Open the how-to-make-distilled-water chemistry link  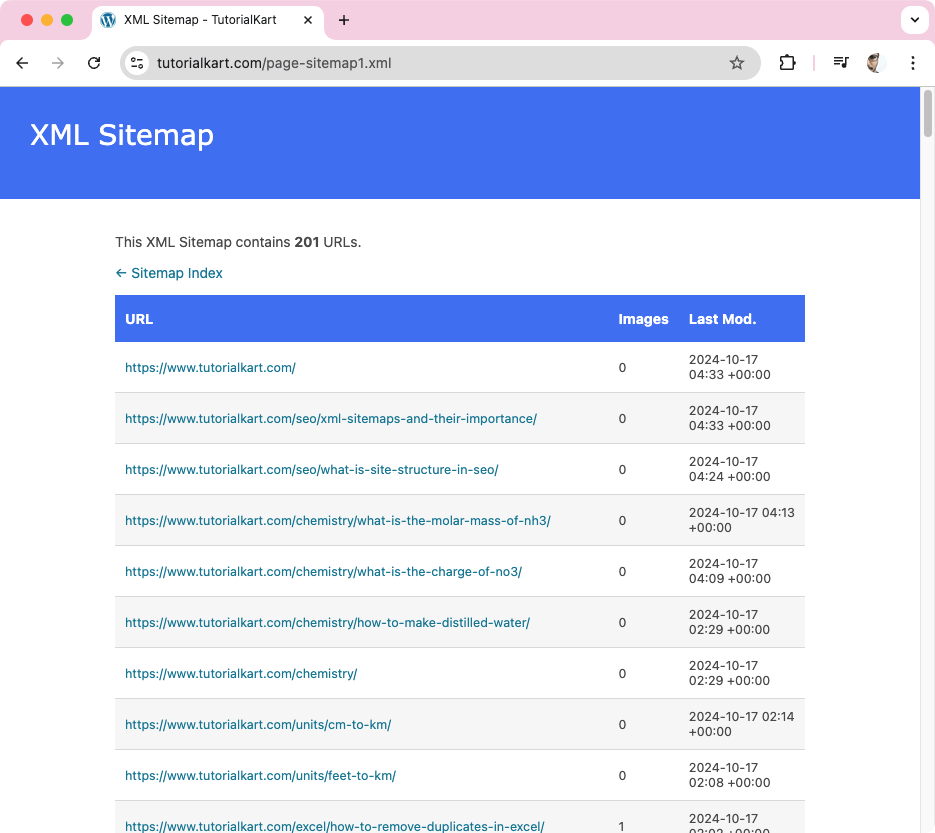click(x=327, y=622)
